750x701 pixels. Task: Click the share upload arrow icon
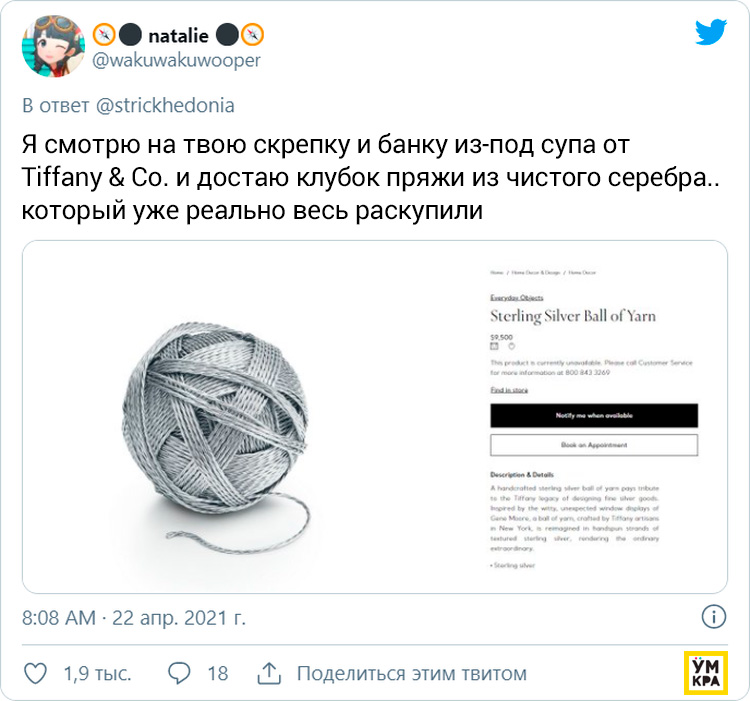coord(269,673)
